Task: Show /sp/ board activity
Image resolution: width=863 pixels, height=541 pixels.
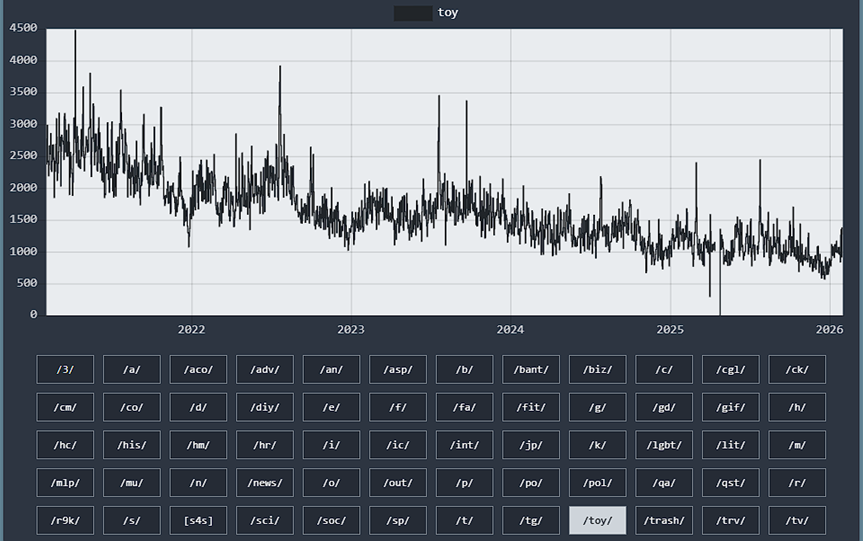Action: pos(398,520)
